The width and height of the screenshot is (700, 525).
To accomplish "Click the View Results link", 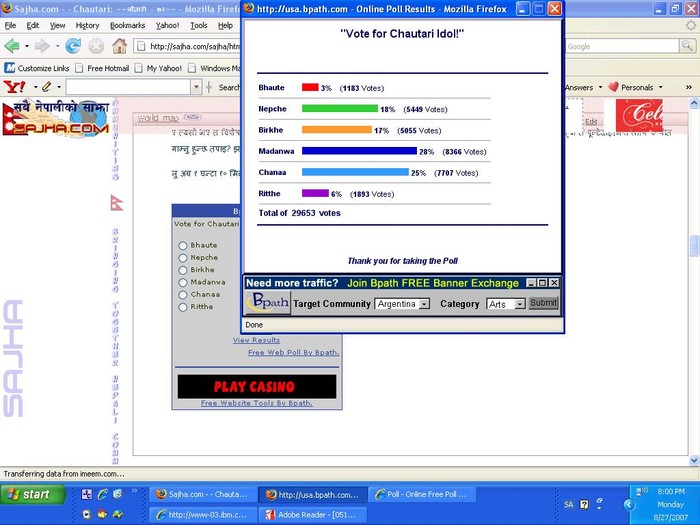I will [x=256, y=340].
